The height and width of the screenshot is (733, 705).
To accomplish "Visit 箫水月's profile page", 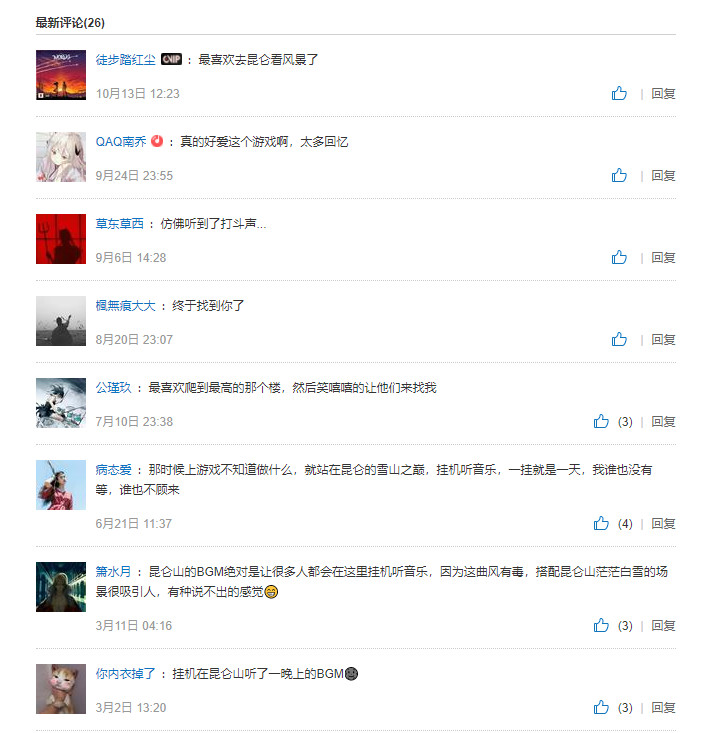I will coord(114,571).
